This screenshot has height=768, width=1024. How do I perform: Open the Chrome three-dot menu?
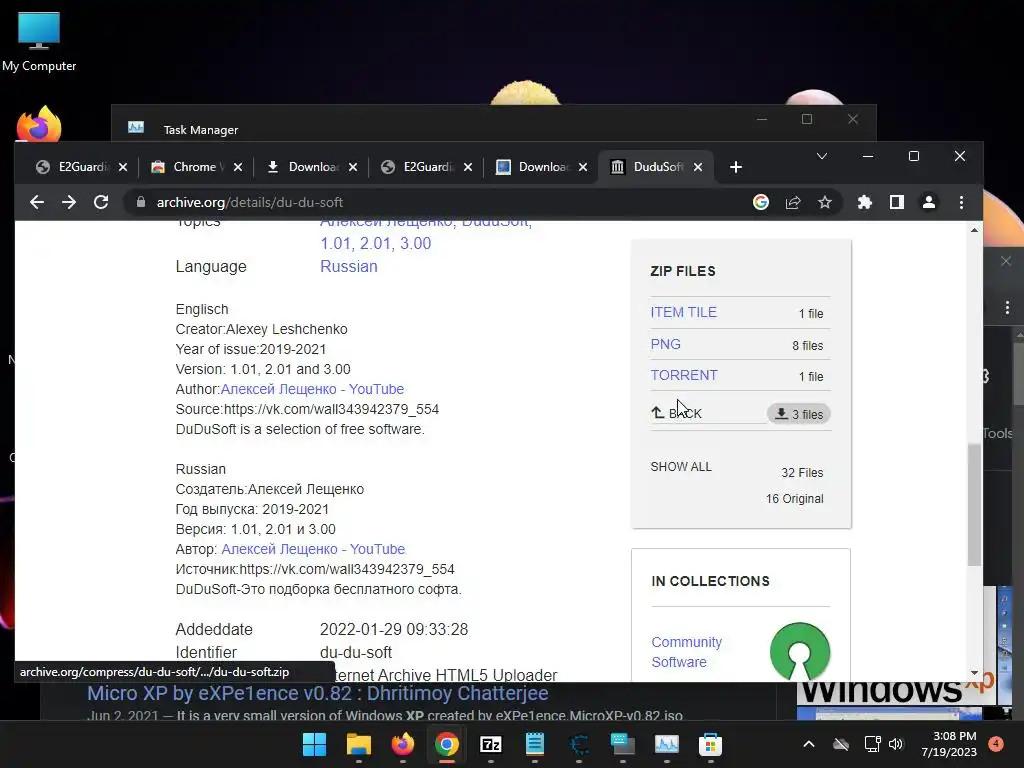(961, 202)
